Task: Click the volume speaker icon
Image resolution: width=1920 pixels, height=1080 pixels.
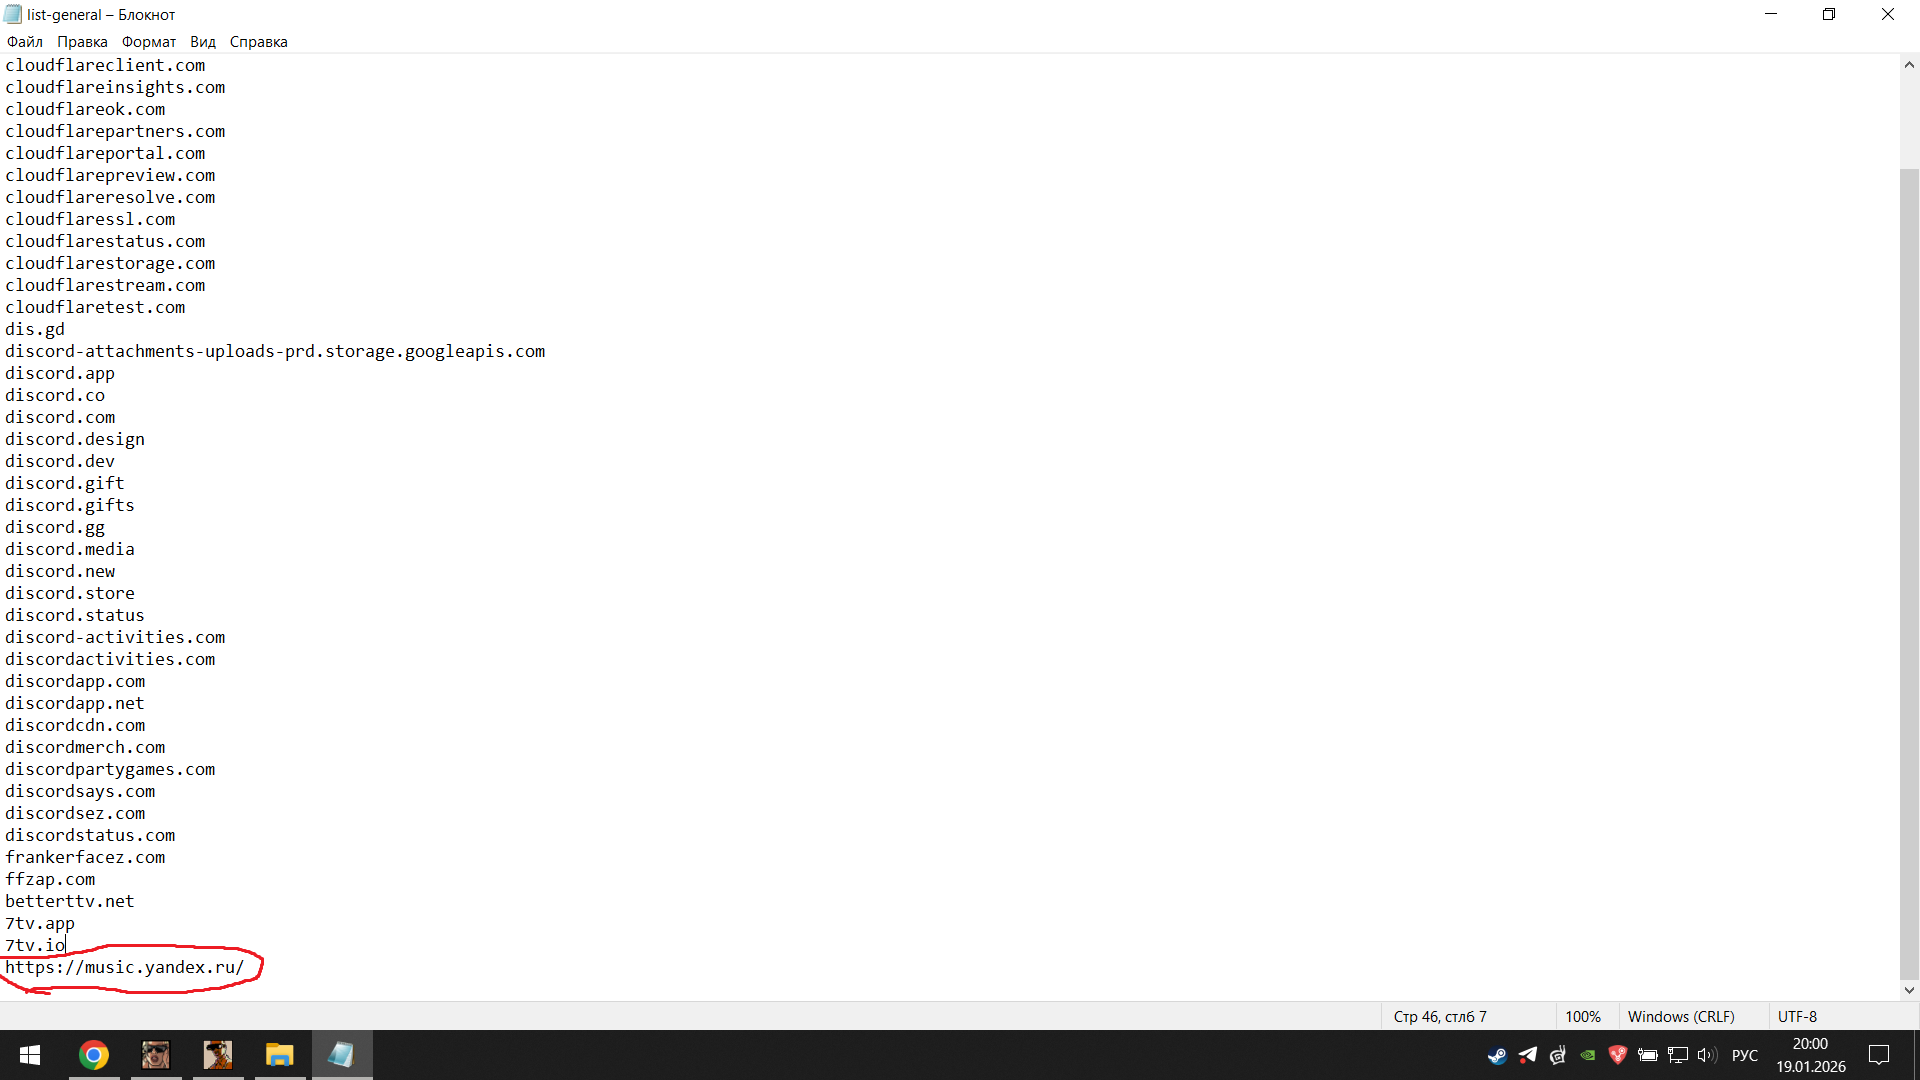Action: (1706, 1055)
